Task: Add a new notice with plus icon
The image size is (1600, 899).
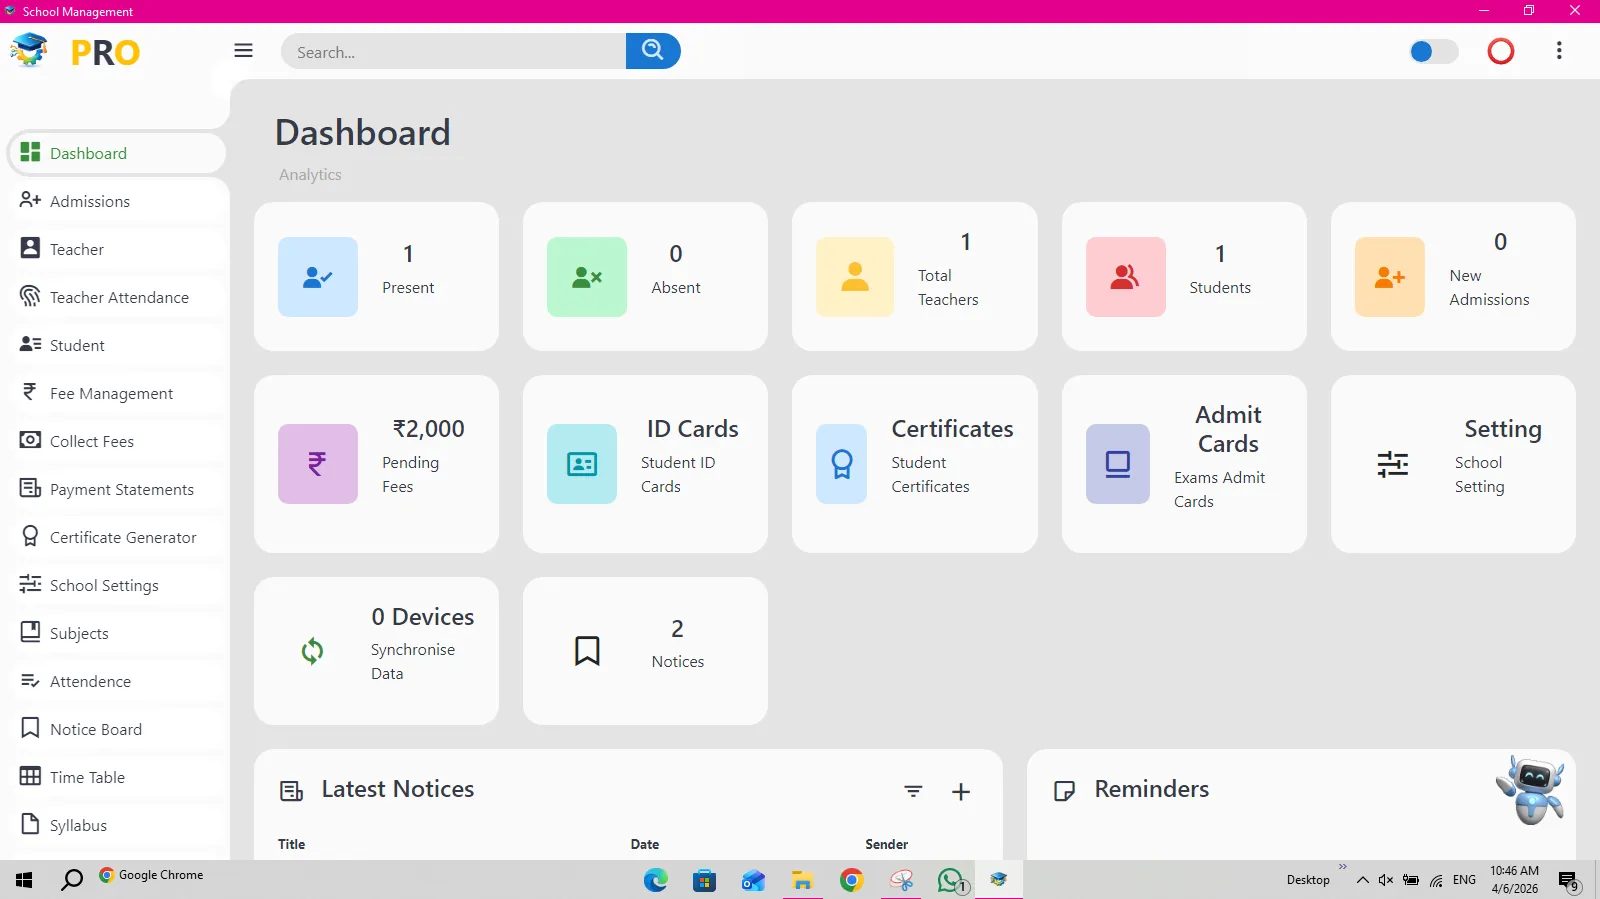Action: pyautogui.click(x=961, y=792)
